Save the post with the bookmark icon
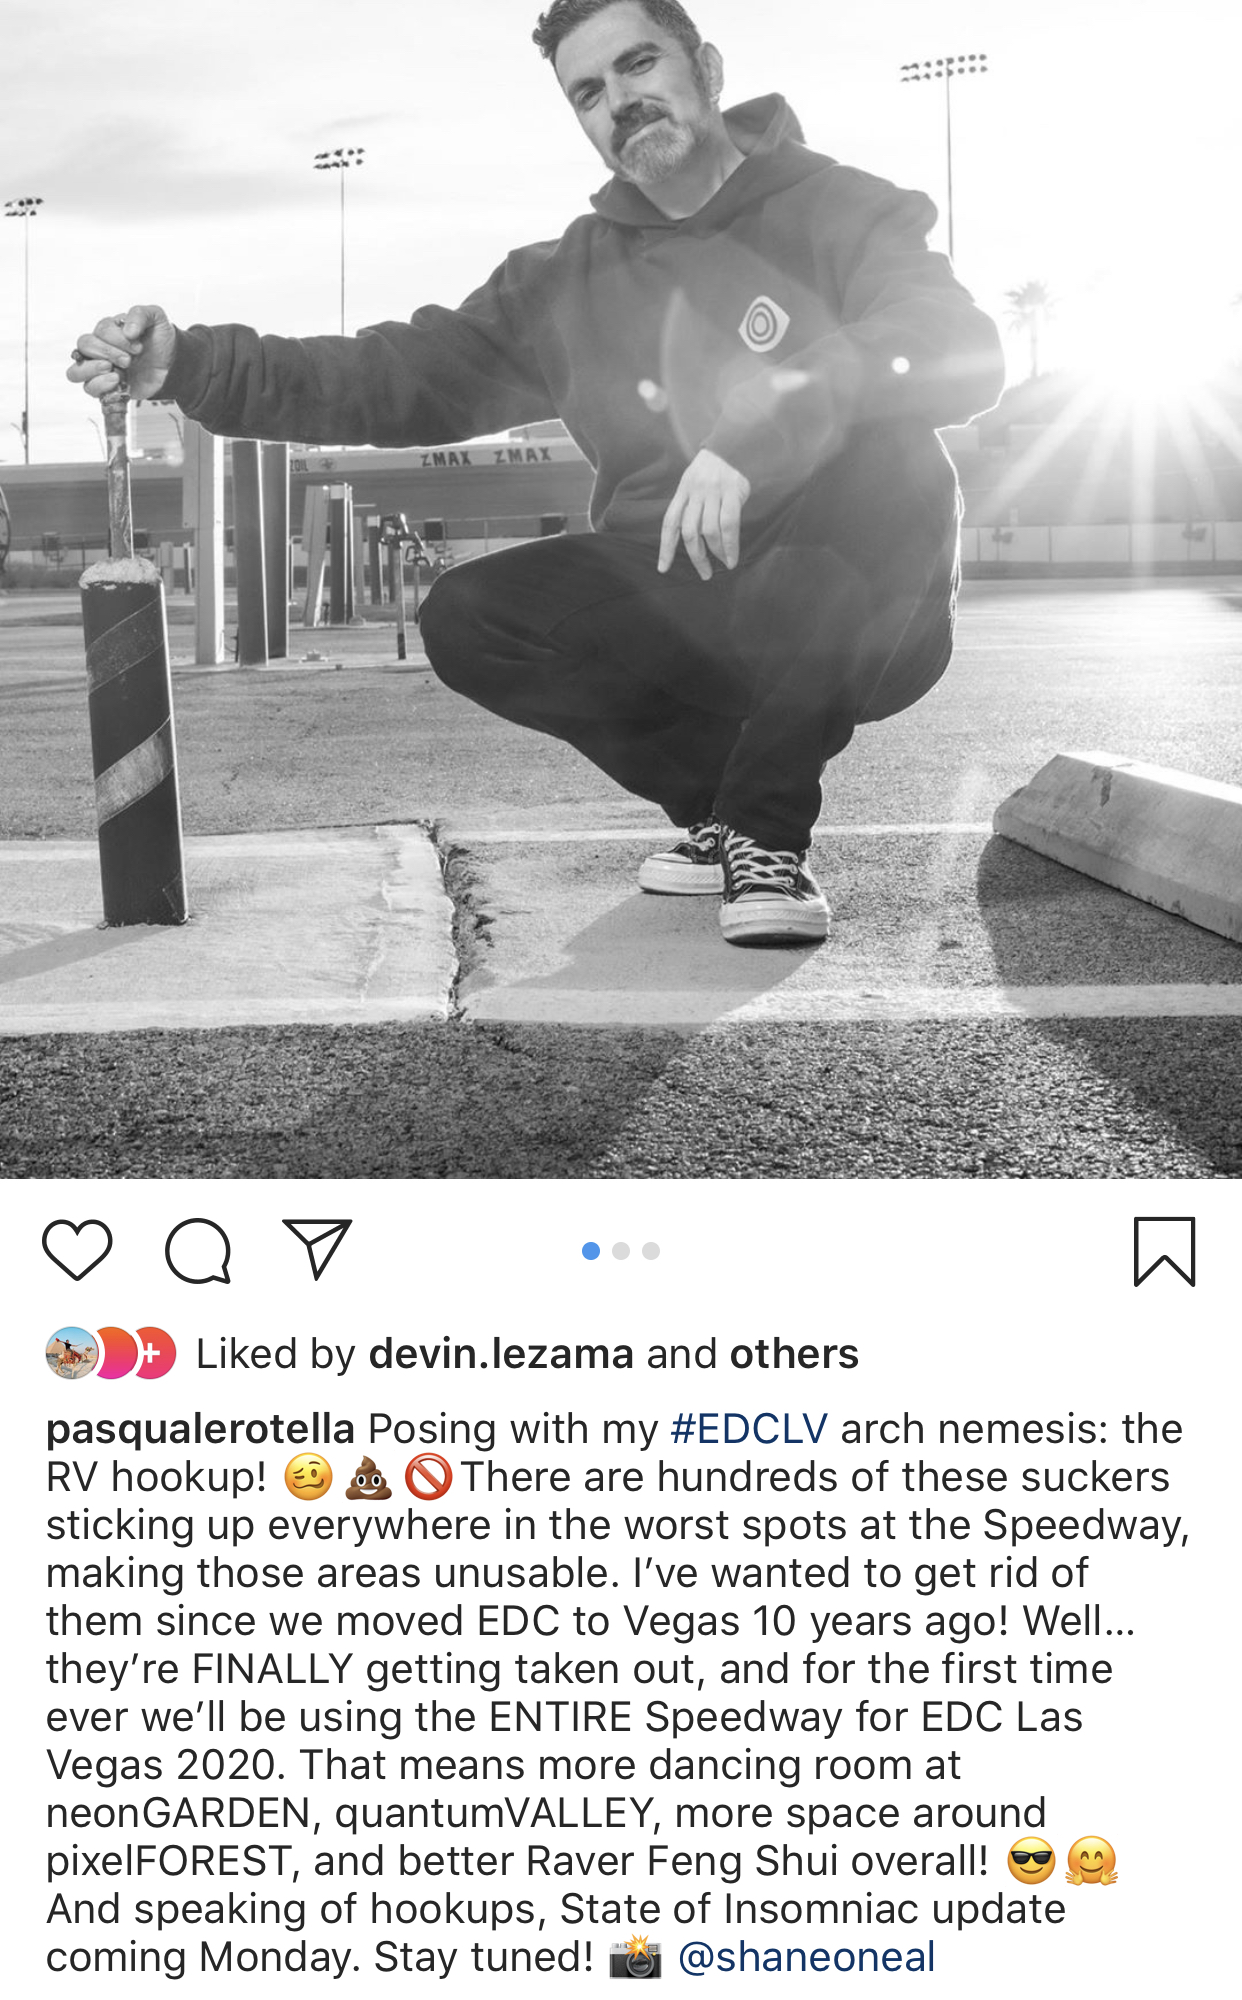The height and width of the screenshot is (2000, 1242). (1164, 1251)
